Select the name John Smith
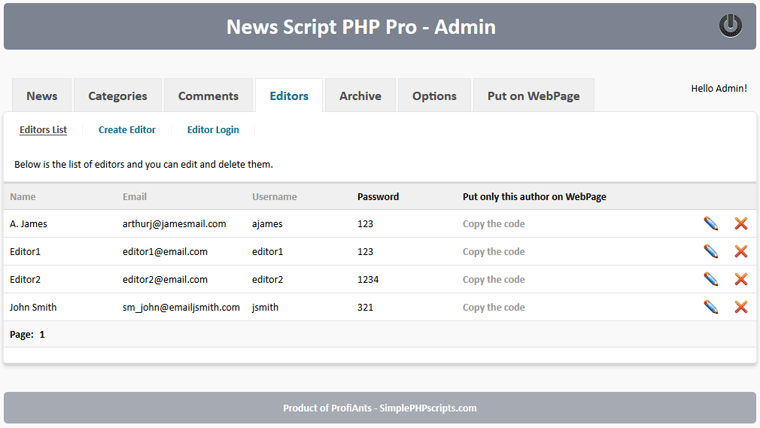Viewport: 760px width, 428px height. click(x=33, y=307)
